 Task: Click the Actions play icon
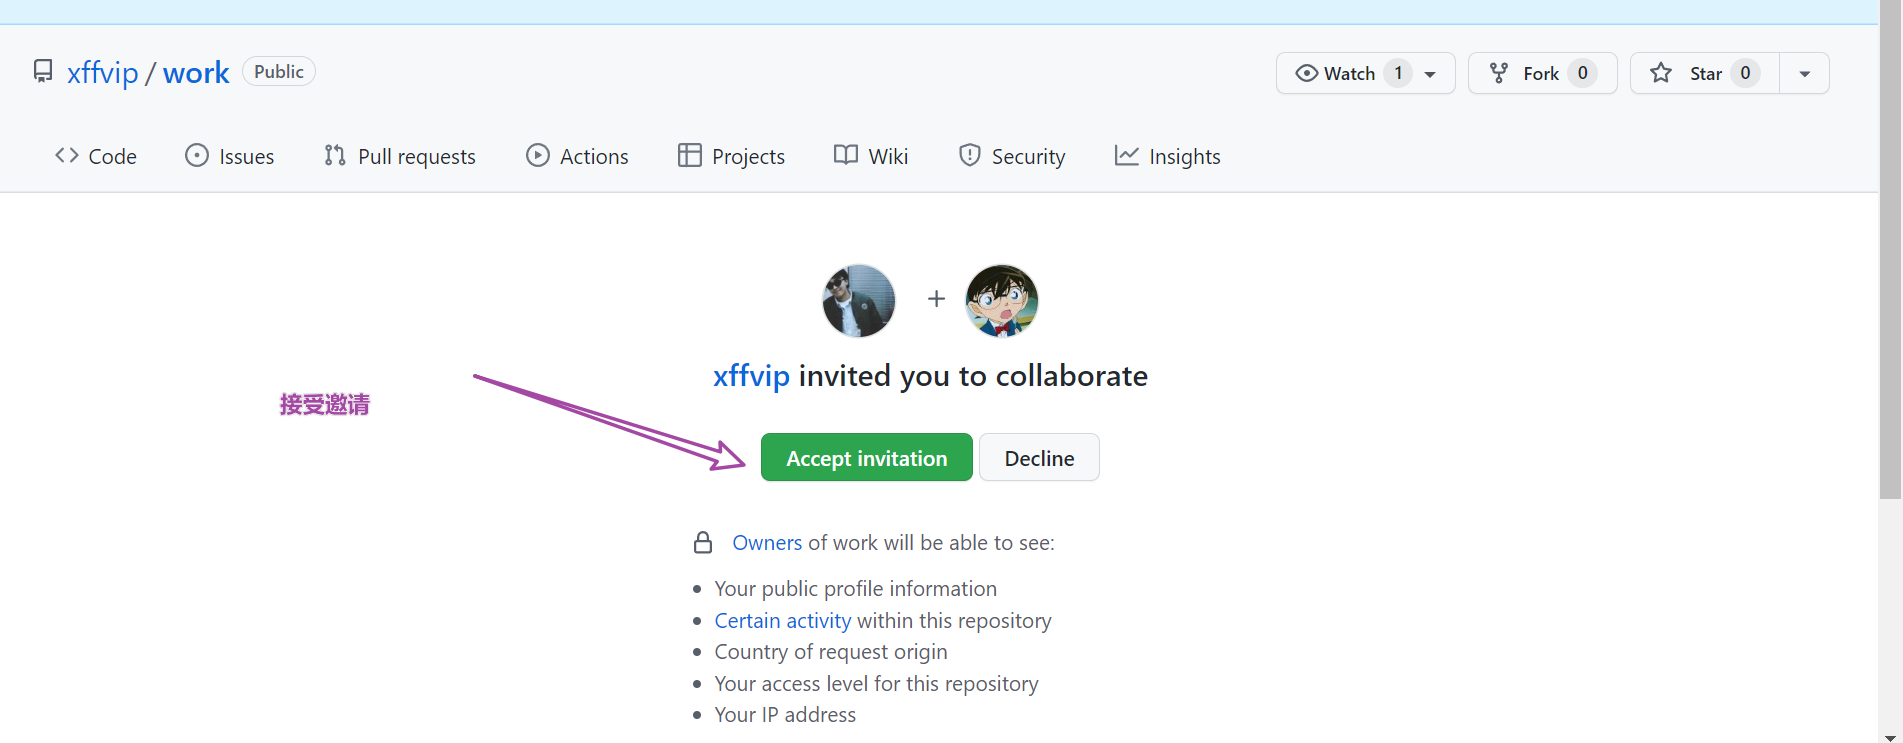538,155
